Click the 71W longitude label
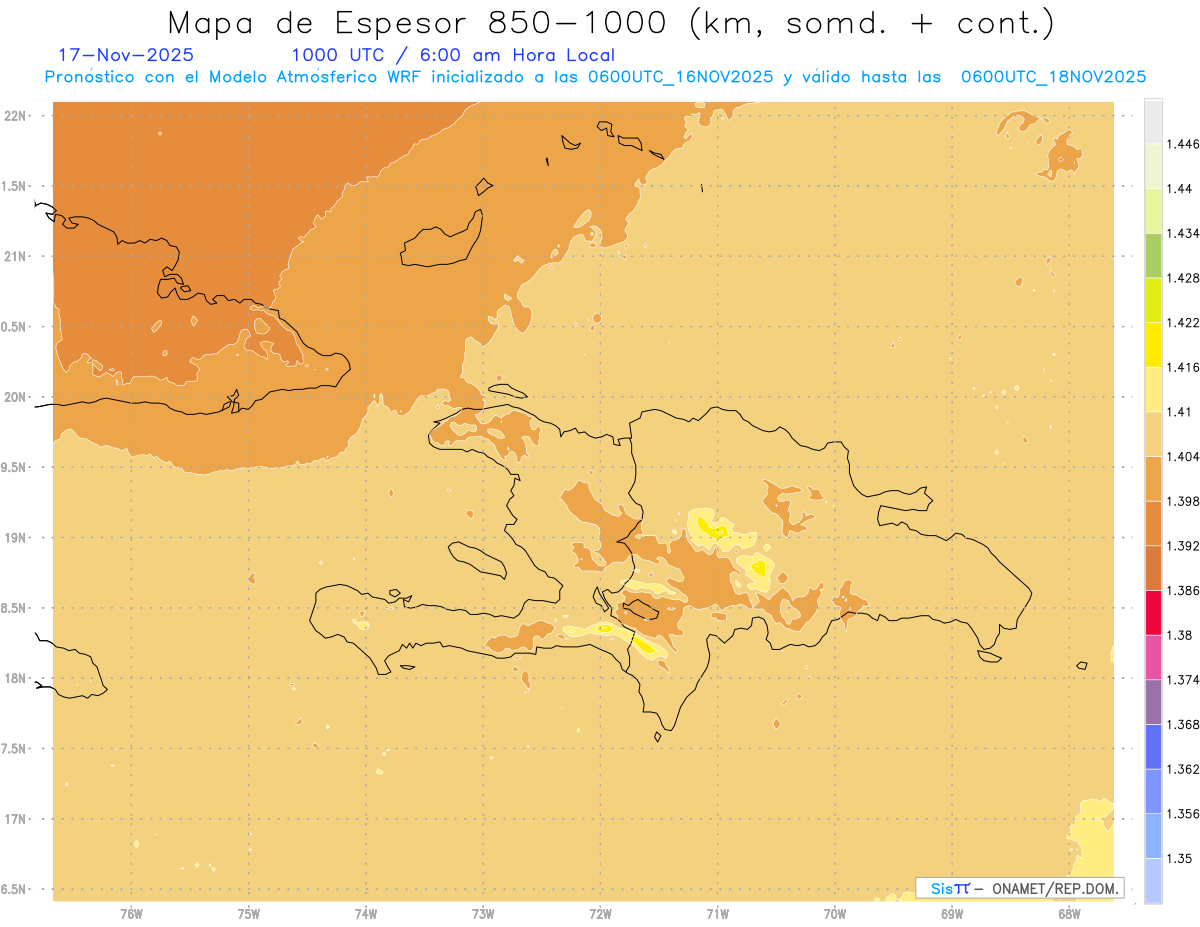The height and width of the screenshot is (927, 1200). click(x=717, y=914)
